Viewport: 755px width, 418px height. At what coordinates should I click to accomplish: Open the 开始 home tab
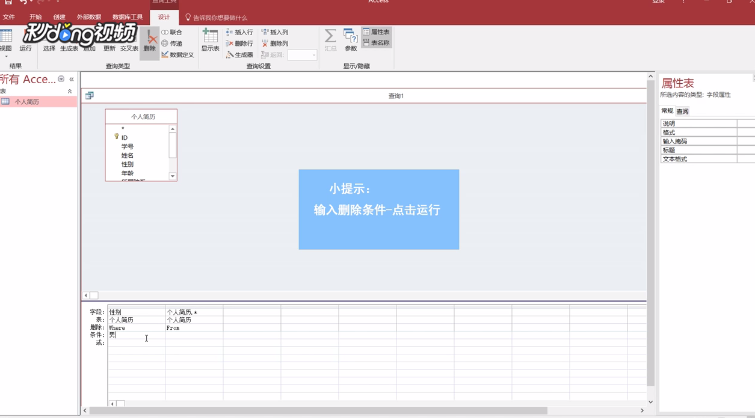36,17
